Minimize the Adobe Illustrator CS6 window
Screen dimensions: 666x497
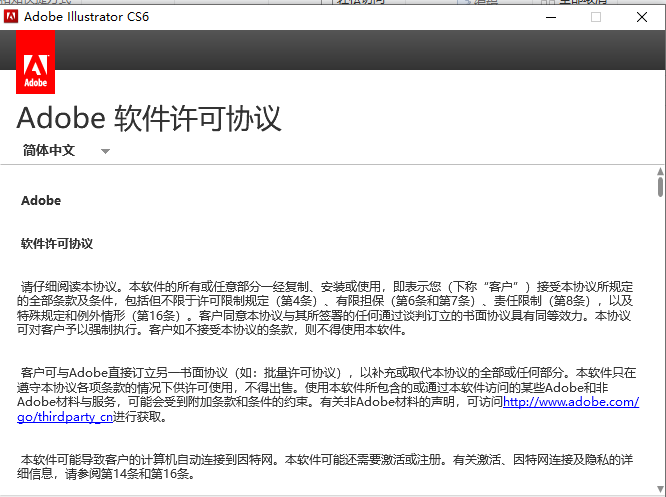pyautogui.click(x=551, y=17)
